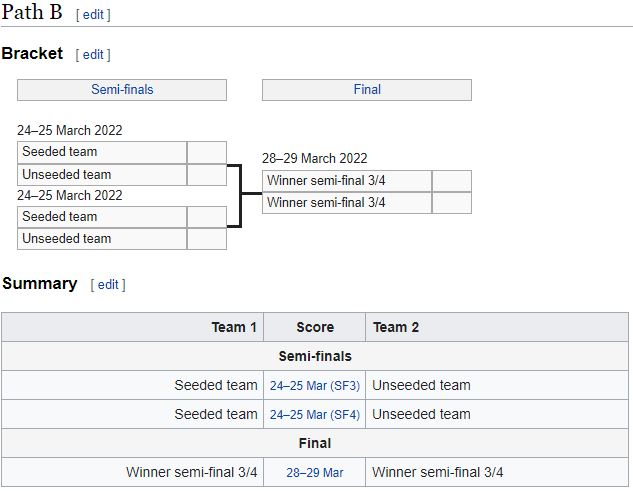This screenshot has height=491, width=633.
Task: Click the edit link beside Bracket
Action: [93, 55]
